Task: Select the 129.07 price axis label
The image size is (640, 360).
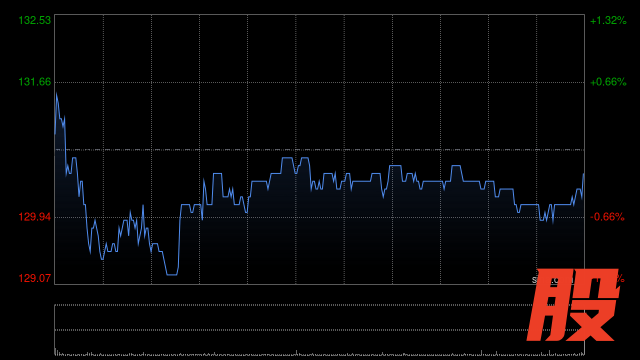Action: pos(35,278)
